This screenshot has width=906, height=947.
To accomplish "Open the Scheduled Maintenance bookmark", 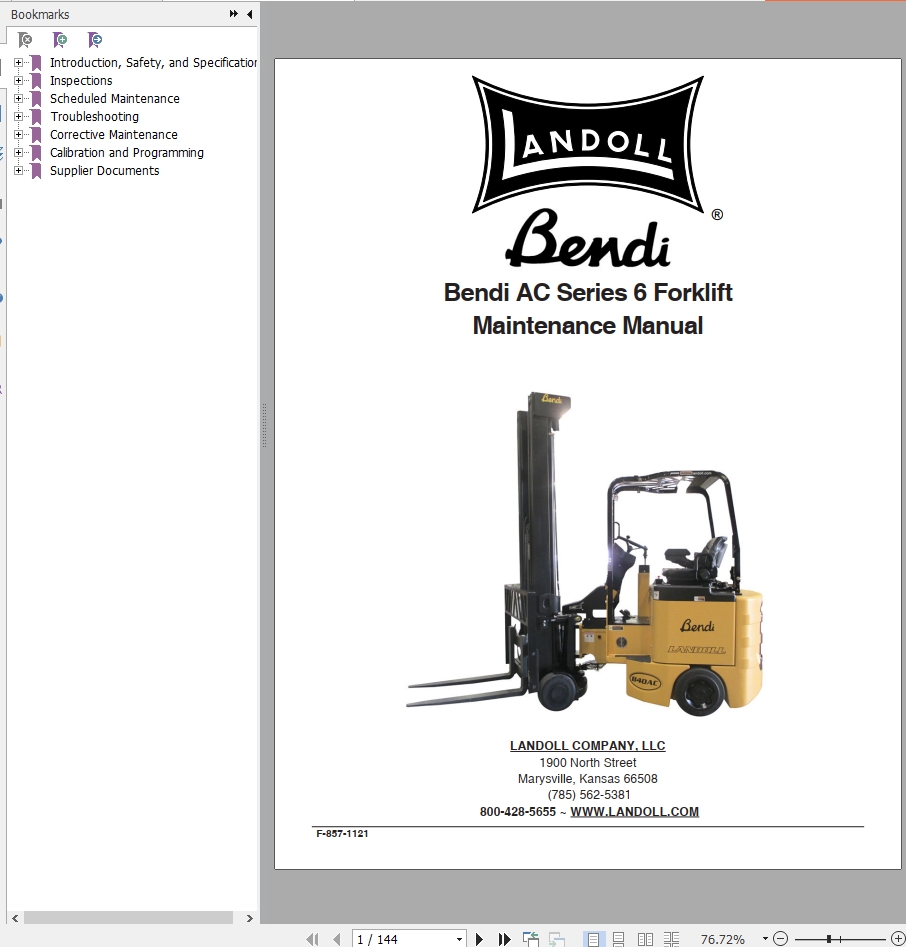I will [x=115, y=98].
